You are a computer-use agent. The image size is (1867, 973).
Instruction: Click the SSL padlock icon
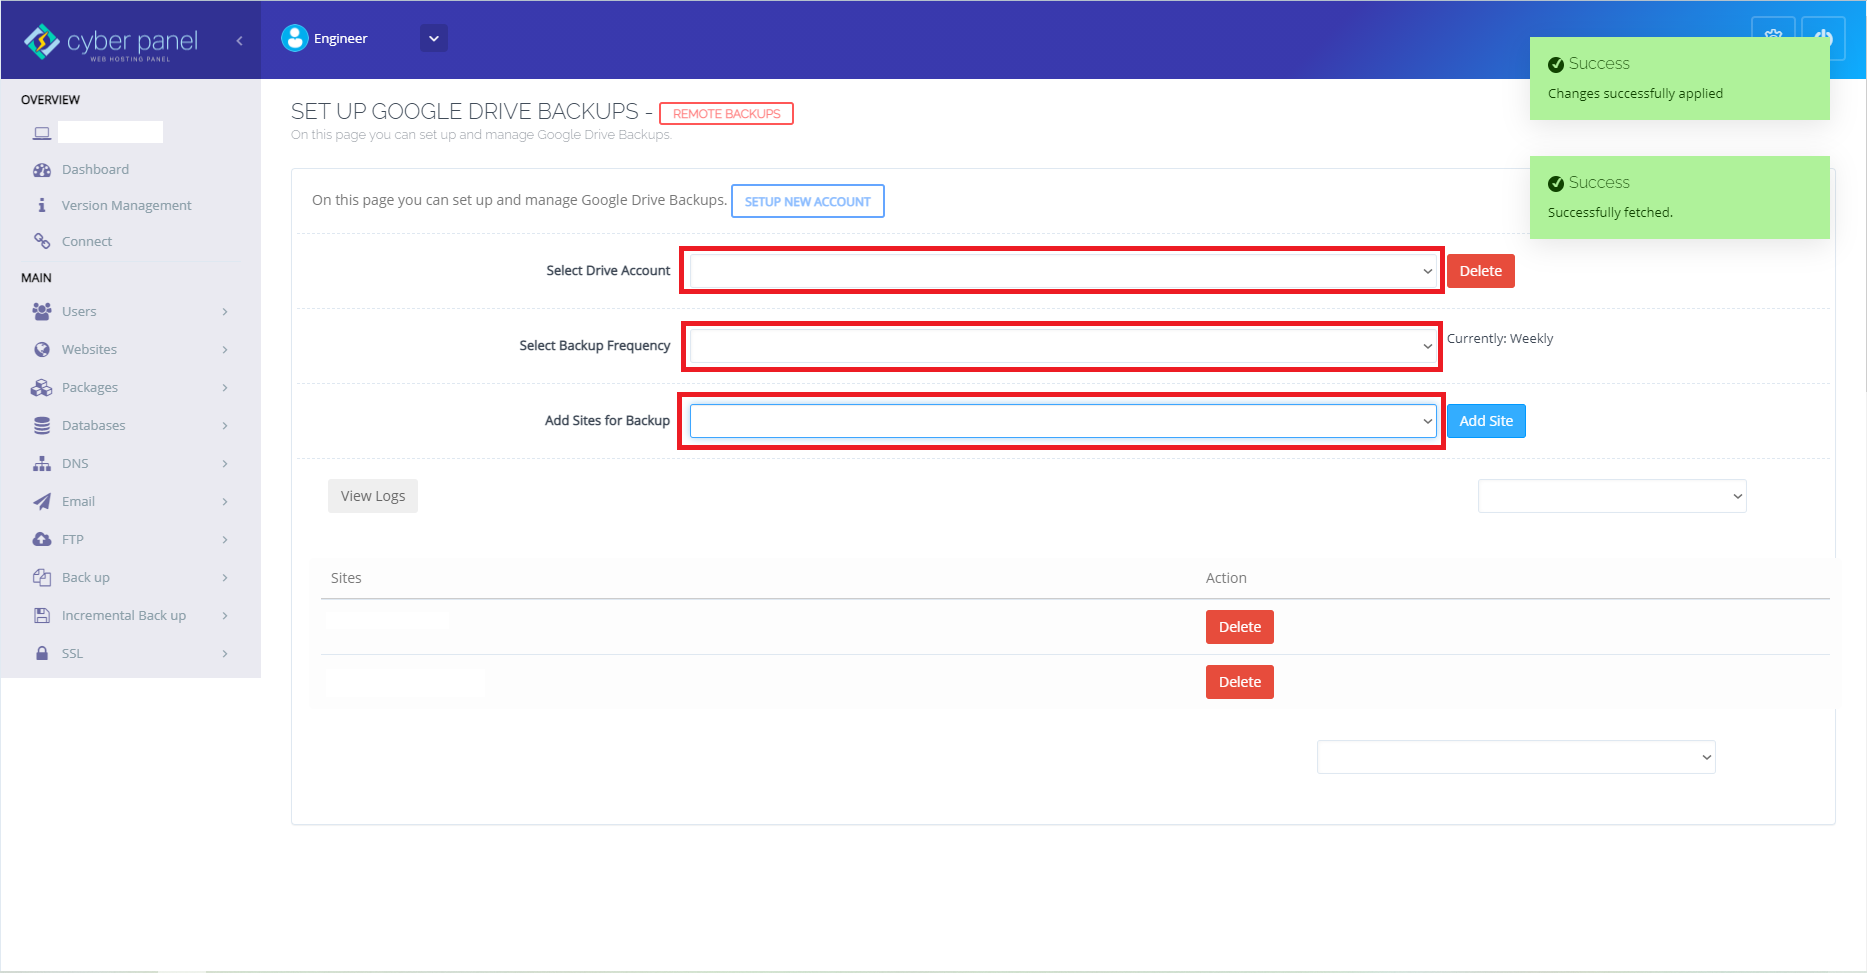42,653
